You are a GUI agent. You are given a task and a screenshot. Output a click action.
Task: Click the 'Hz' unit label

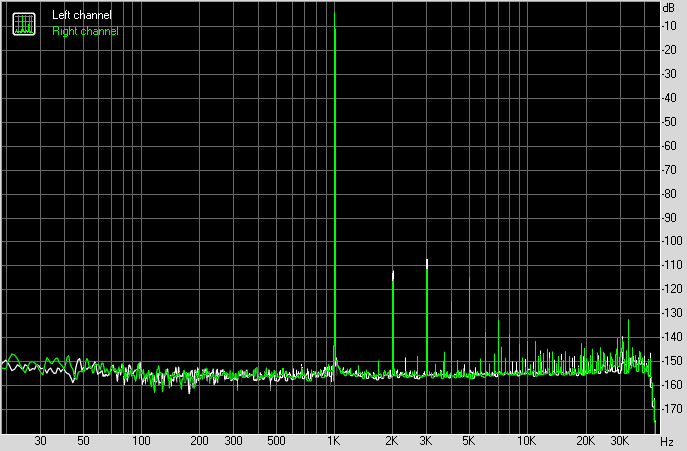(667, 442)
